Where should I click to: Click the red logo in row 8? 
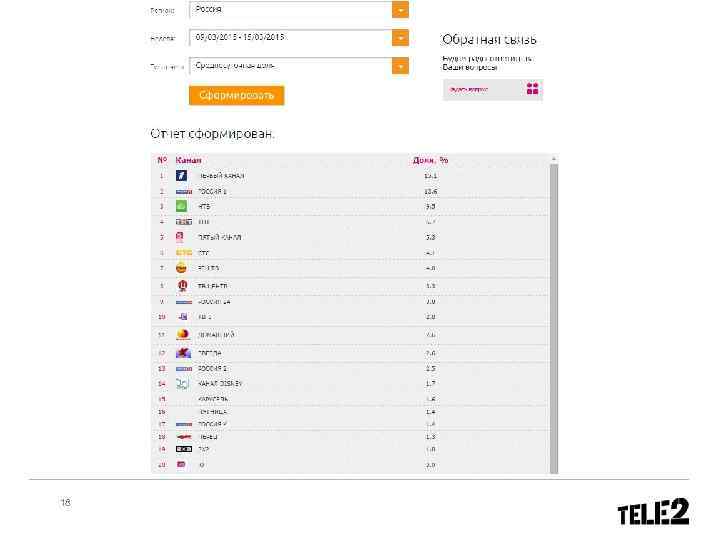(x=182, y=285)
